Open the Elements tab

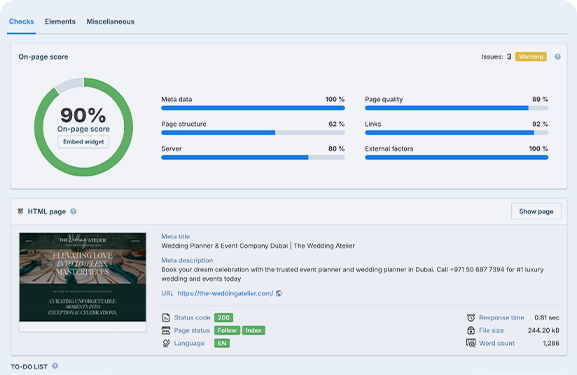click(60, 22)
